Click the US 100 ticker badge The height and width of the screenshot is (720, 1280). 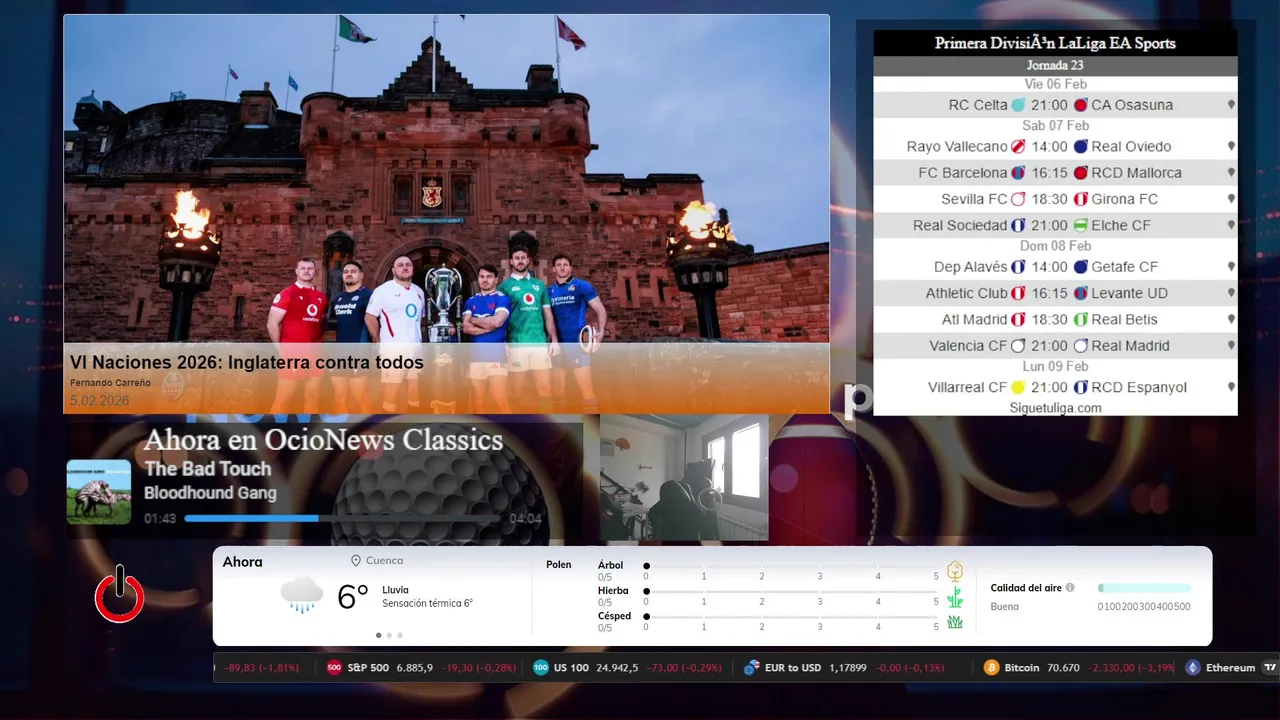(x=541, y=668)
